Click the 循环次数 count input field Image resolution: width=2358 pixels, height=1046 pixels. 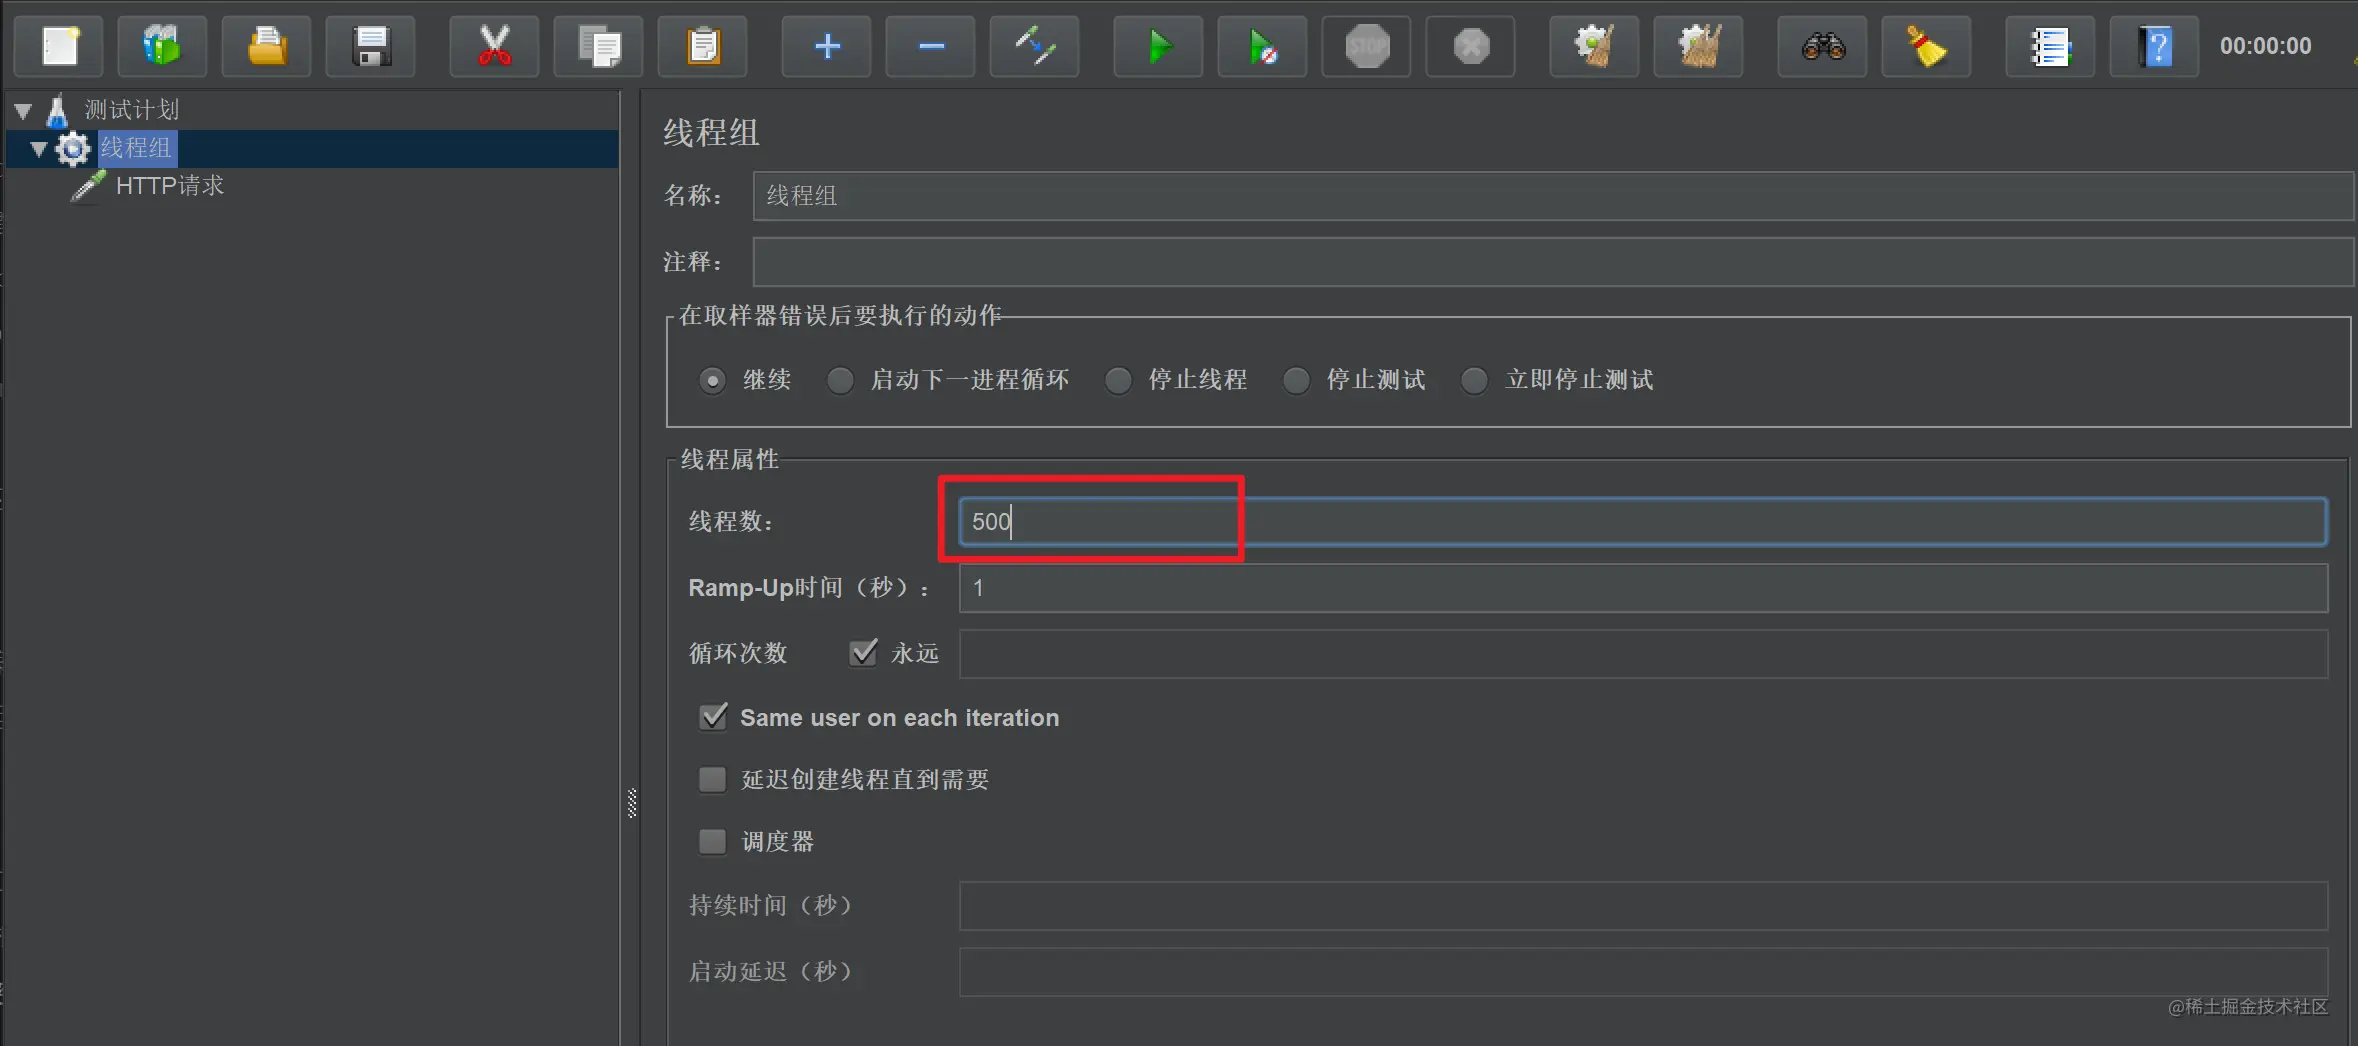pos(1643,654)
